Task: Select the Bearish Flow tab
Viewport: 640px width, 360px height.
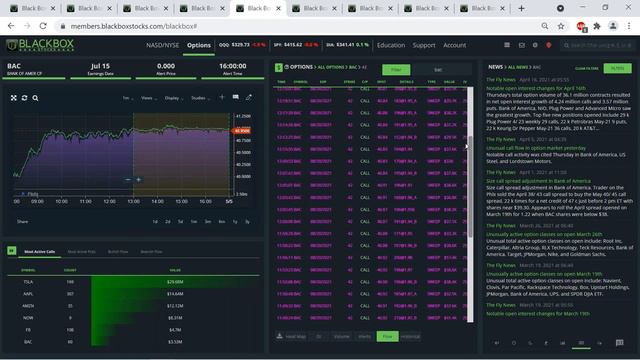Action: pos(151,252)
